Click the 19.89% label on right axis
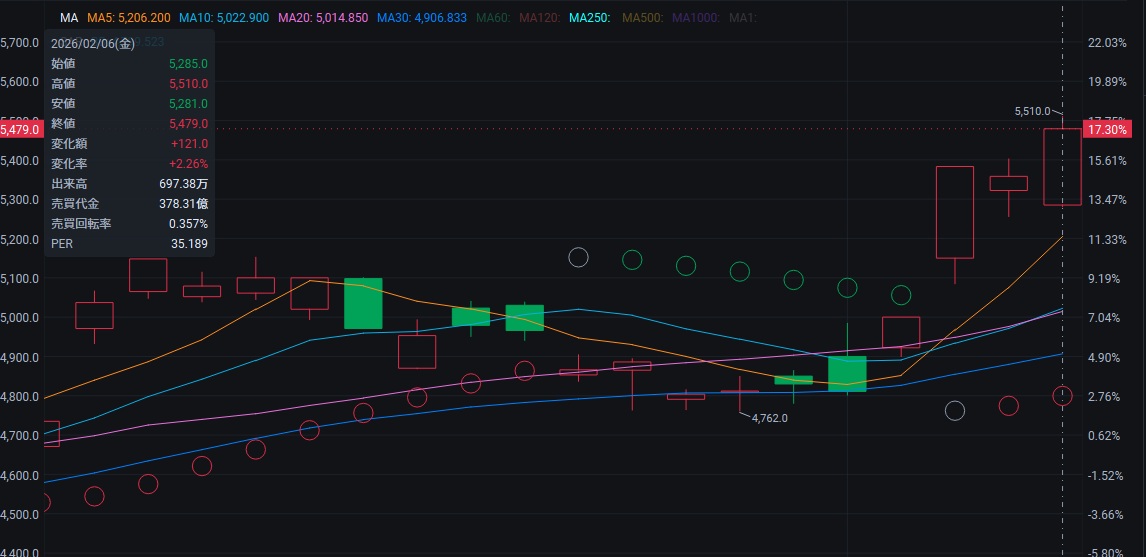Image resolution: width=1146 pixels, height=557 pixels. click(1107, 81)
